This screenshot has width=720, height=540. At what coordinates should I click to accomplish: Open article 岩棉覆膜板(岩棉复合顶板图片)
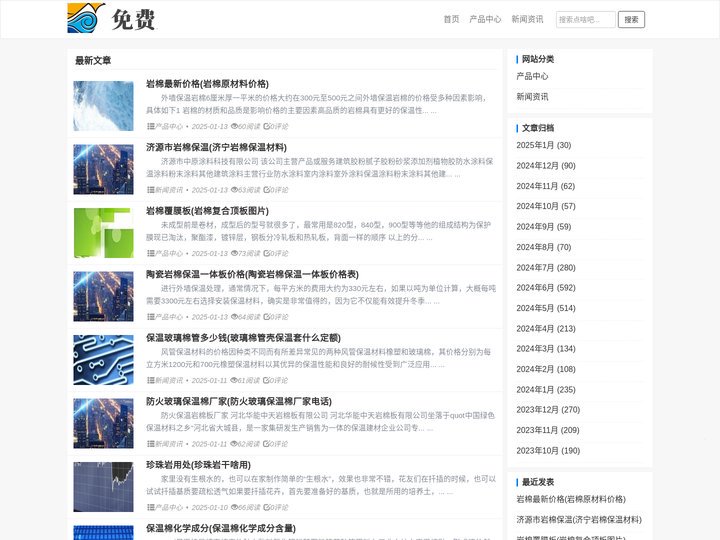click(x=207, y=211)
